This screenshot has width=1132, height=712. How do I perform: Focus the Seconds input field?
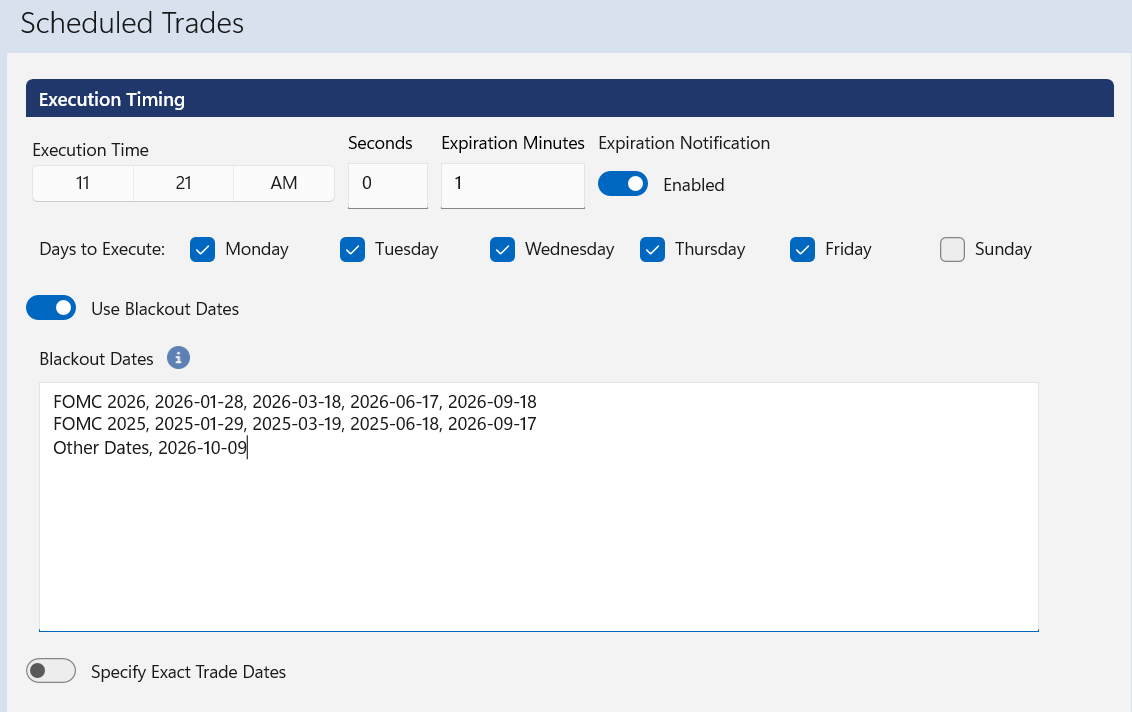tap(388, 186)
